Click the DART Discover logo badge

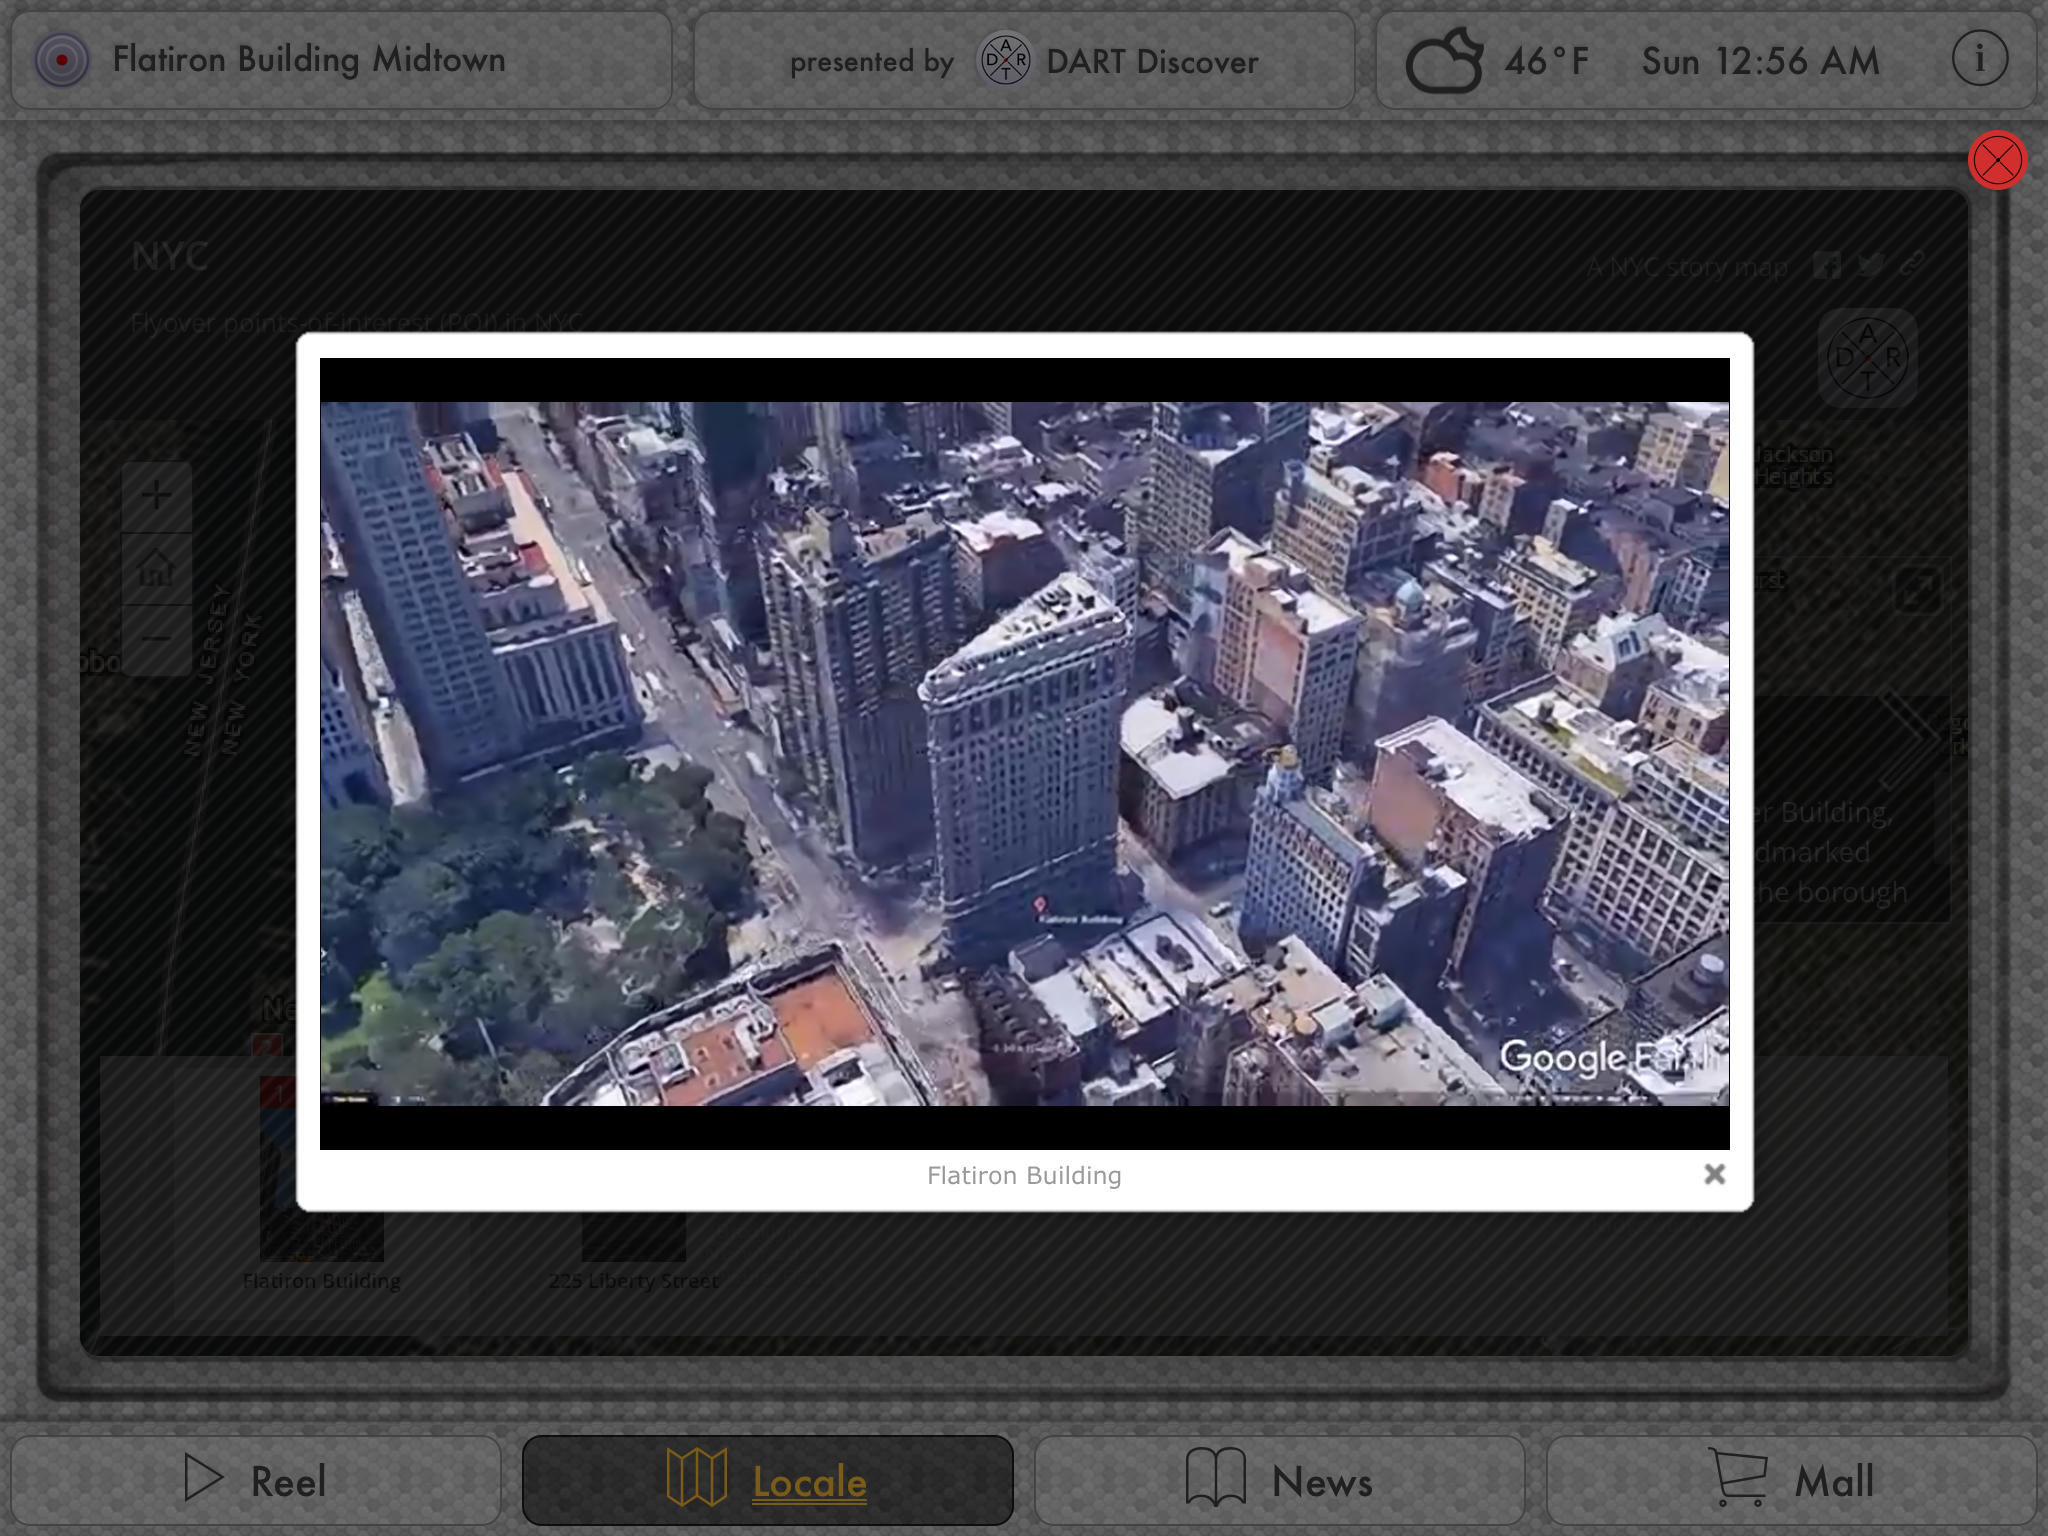1004,60
